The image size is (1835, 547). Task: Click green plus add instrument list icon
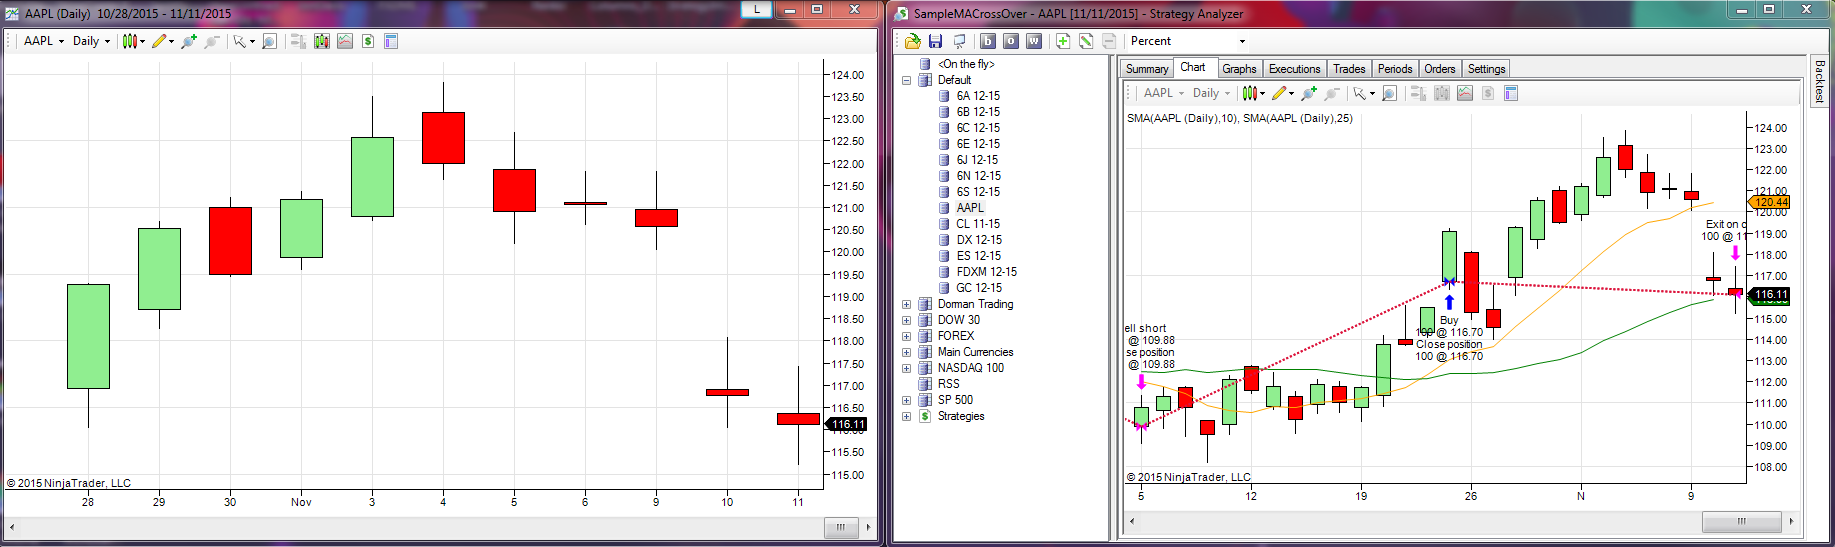point(1062,41)
